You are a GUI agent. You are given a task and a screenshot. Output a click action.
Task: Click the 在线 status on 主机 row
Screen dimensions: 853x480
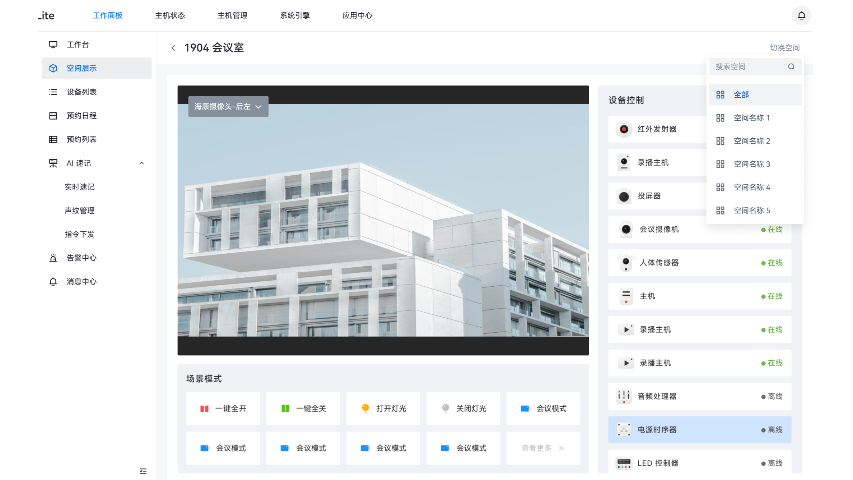771,296
